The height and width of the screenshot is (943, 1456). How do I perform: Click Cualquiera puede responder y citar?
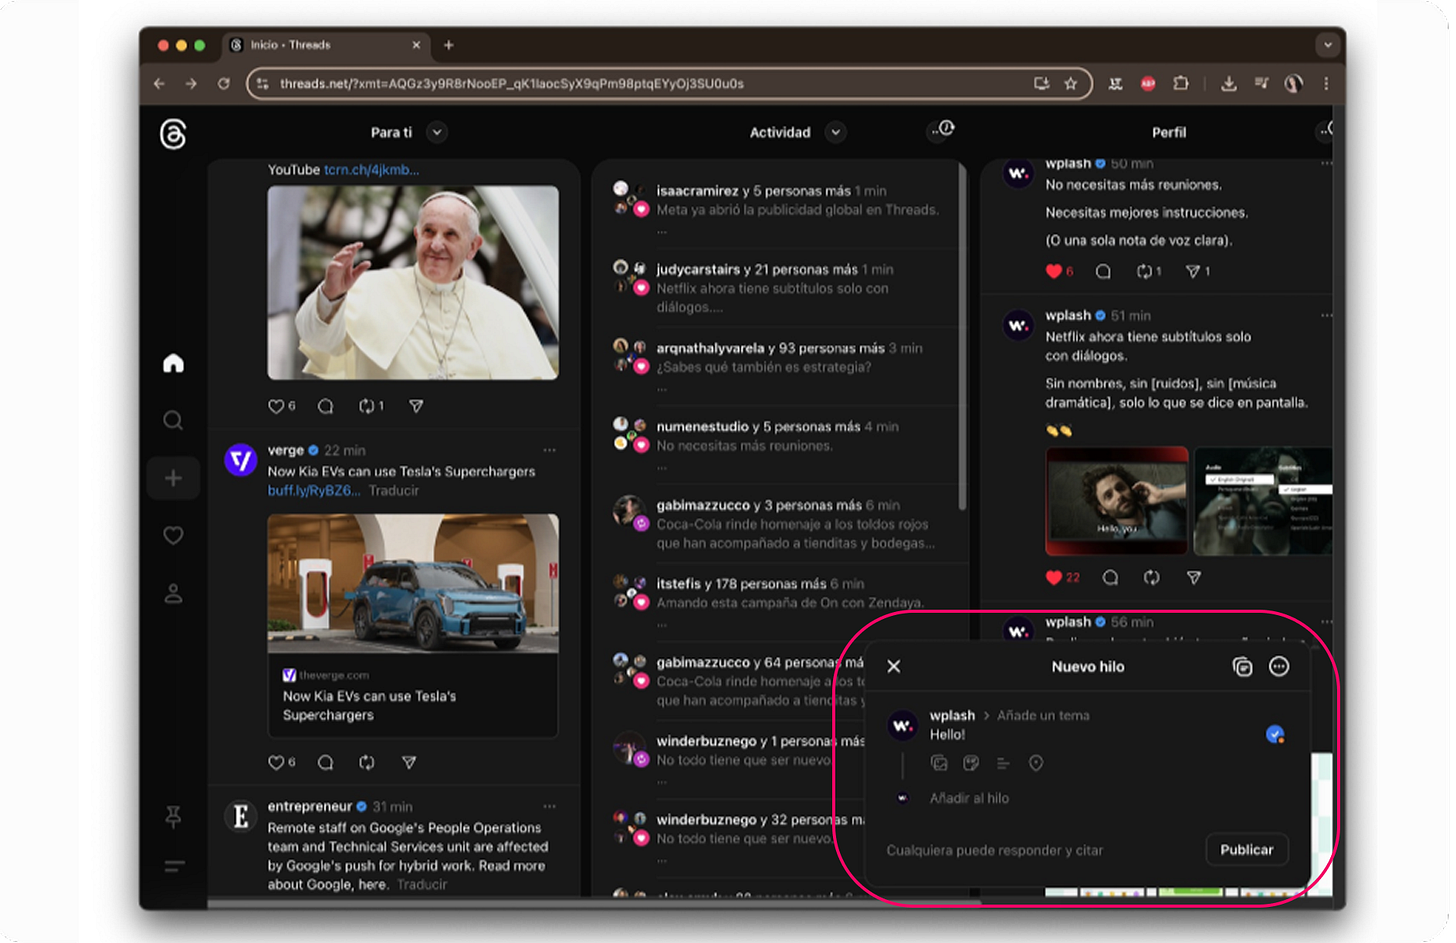click(x=995, y=851)
